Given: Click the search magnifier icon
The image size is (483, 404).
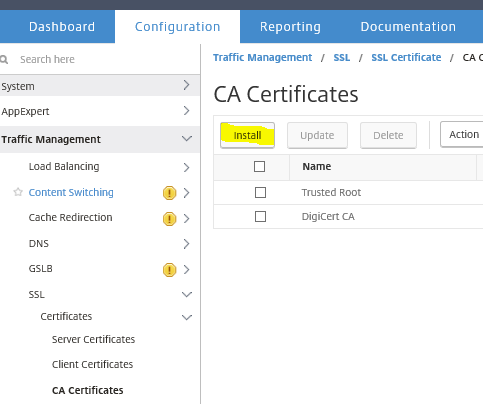Looking at the screenshot, I should click(x=4, y=60).
